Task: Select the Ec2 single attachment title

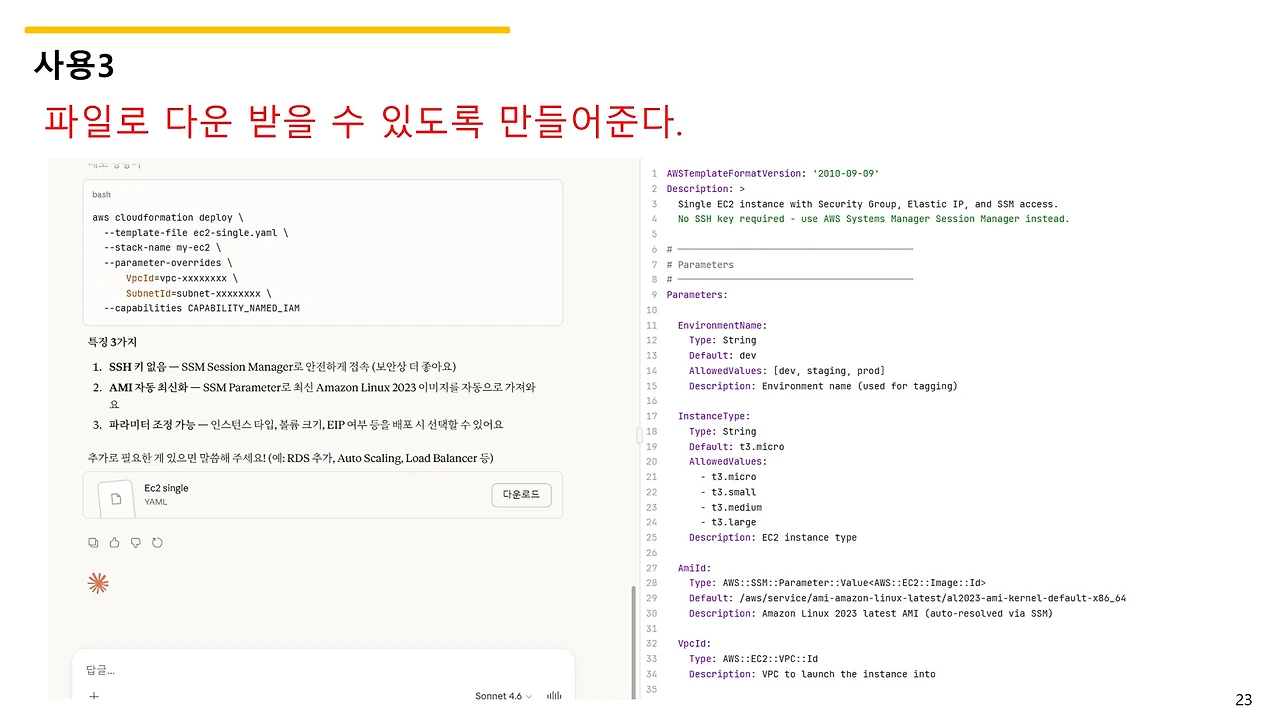Action: pos(166,488)
